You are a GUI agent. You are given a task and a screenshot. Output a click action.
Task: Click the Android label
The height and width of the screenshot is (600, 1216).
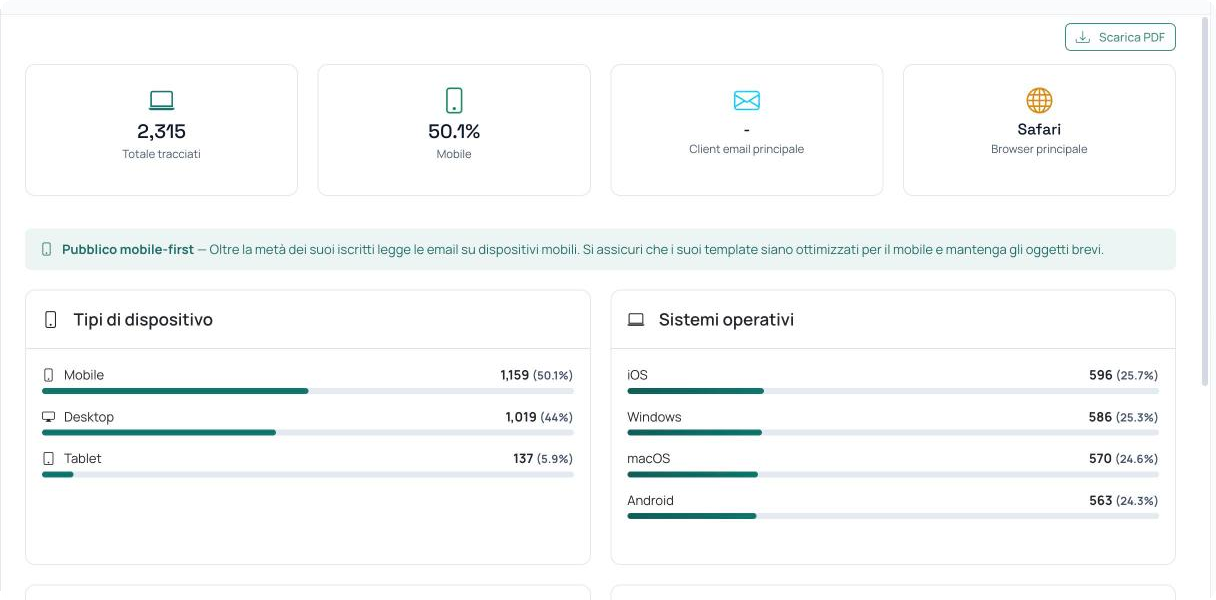650,500
